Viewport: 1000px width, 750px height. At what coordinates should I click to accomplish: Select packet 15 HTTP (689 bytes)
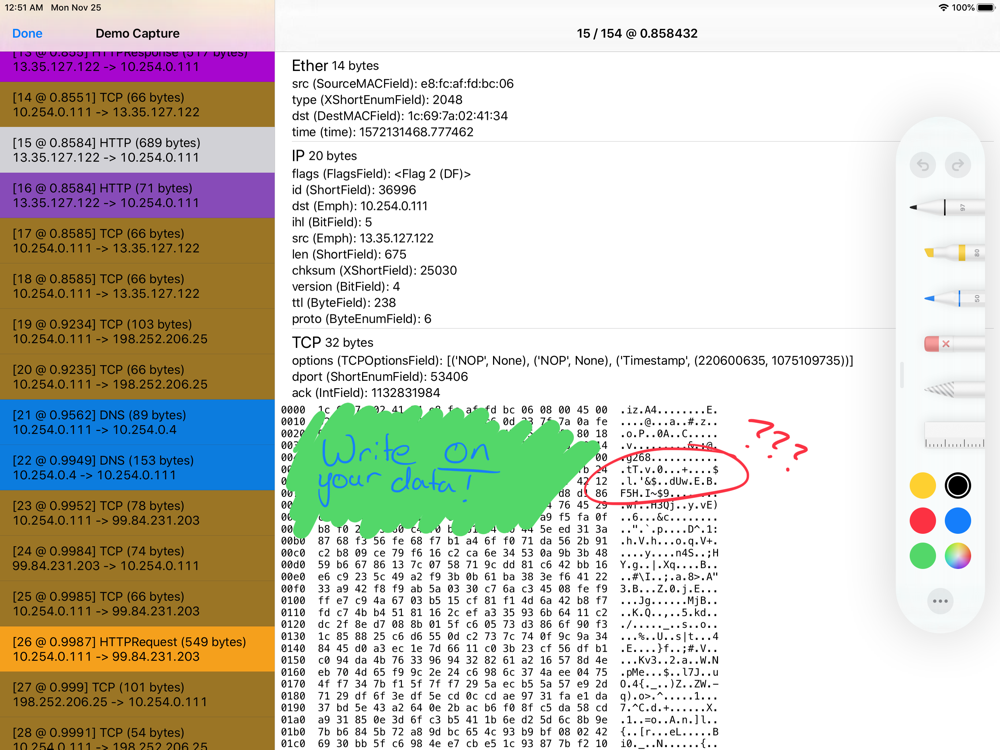pos(137,150)
